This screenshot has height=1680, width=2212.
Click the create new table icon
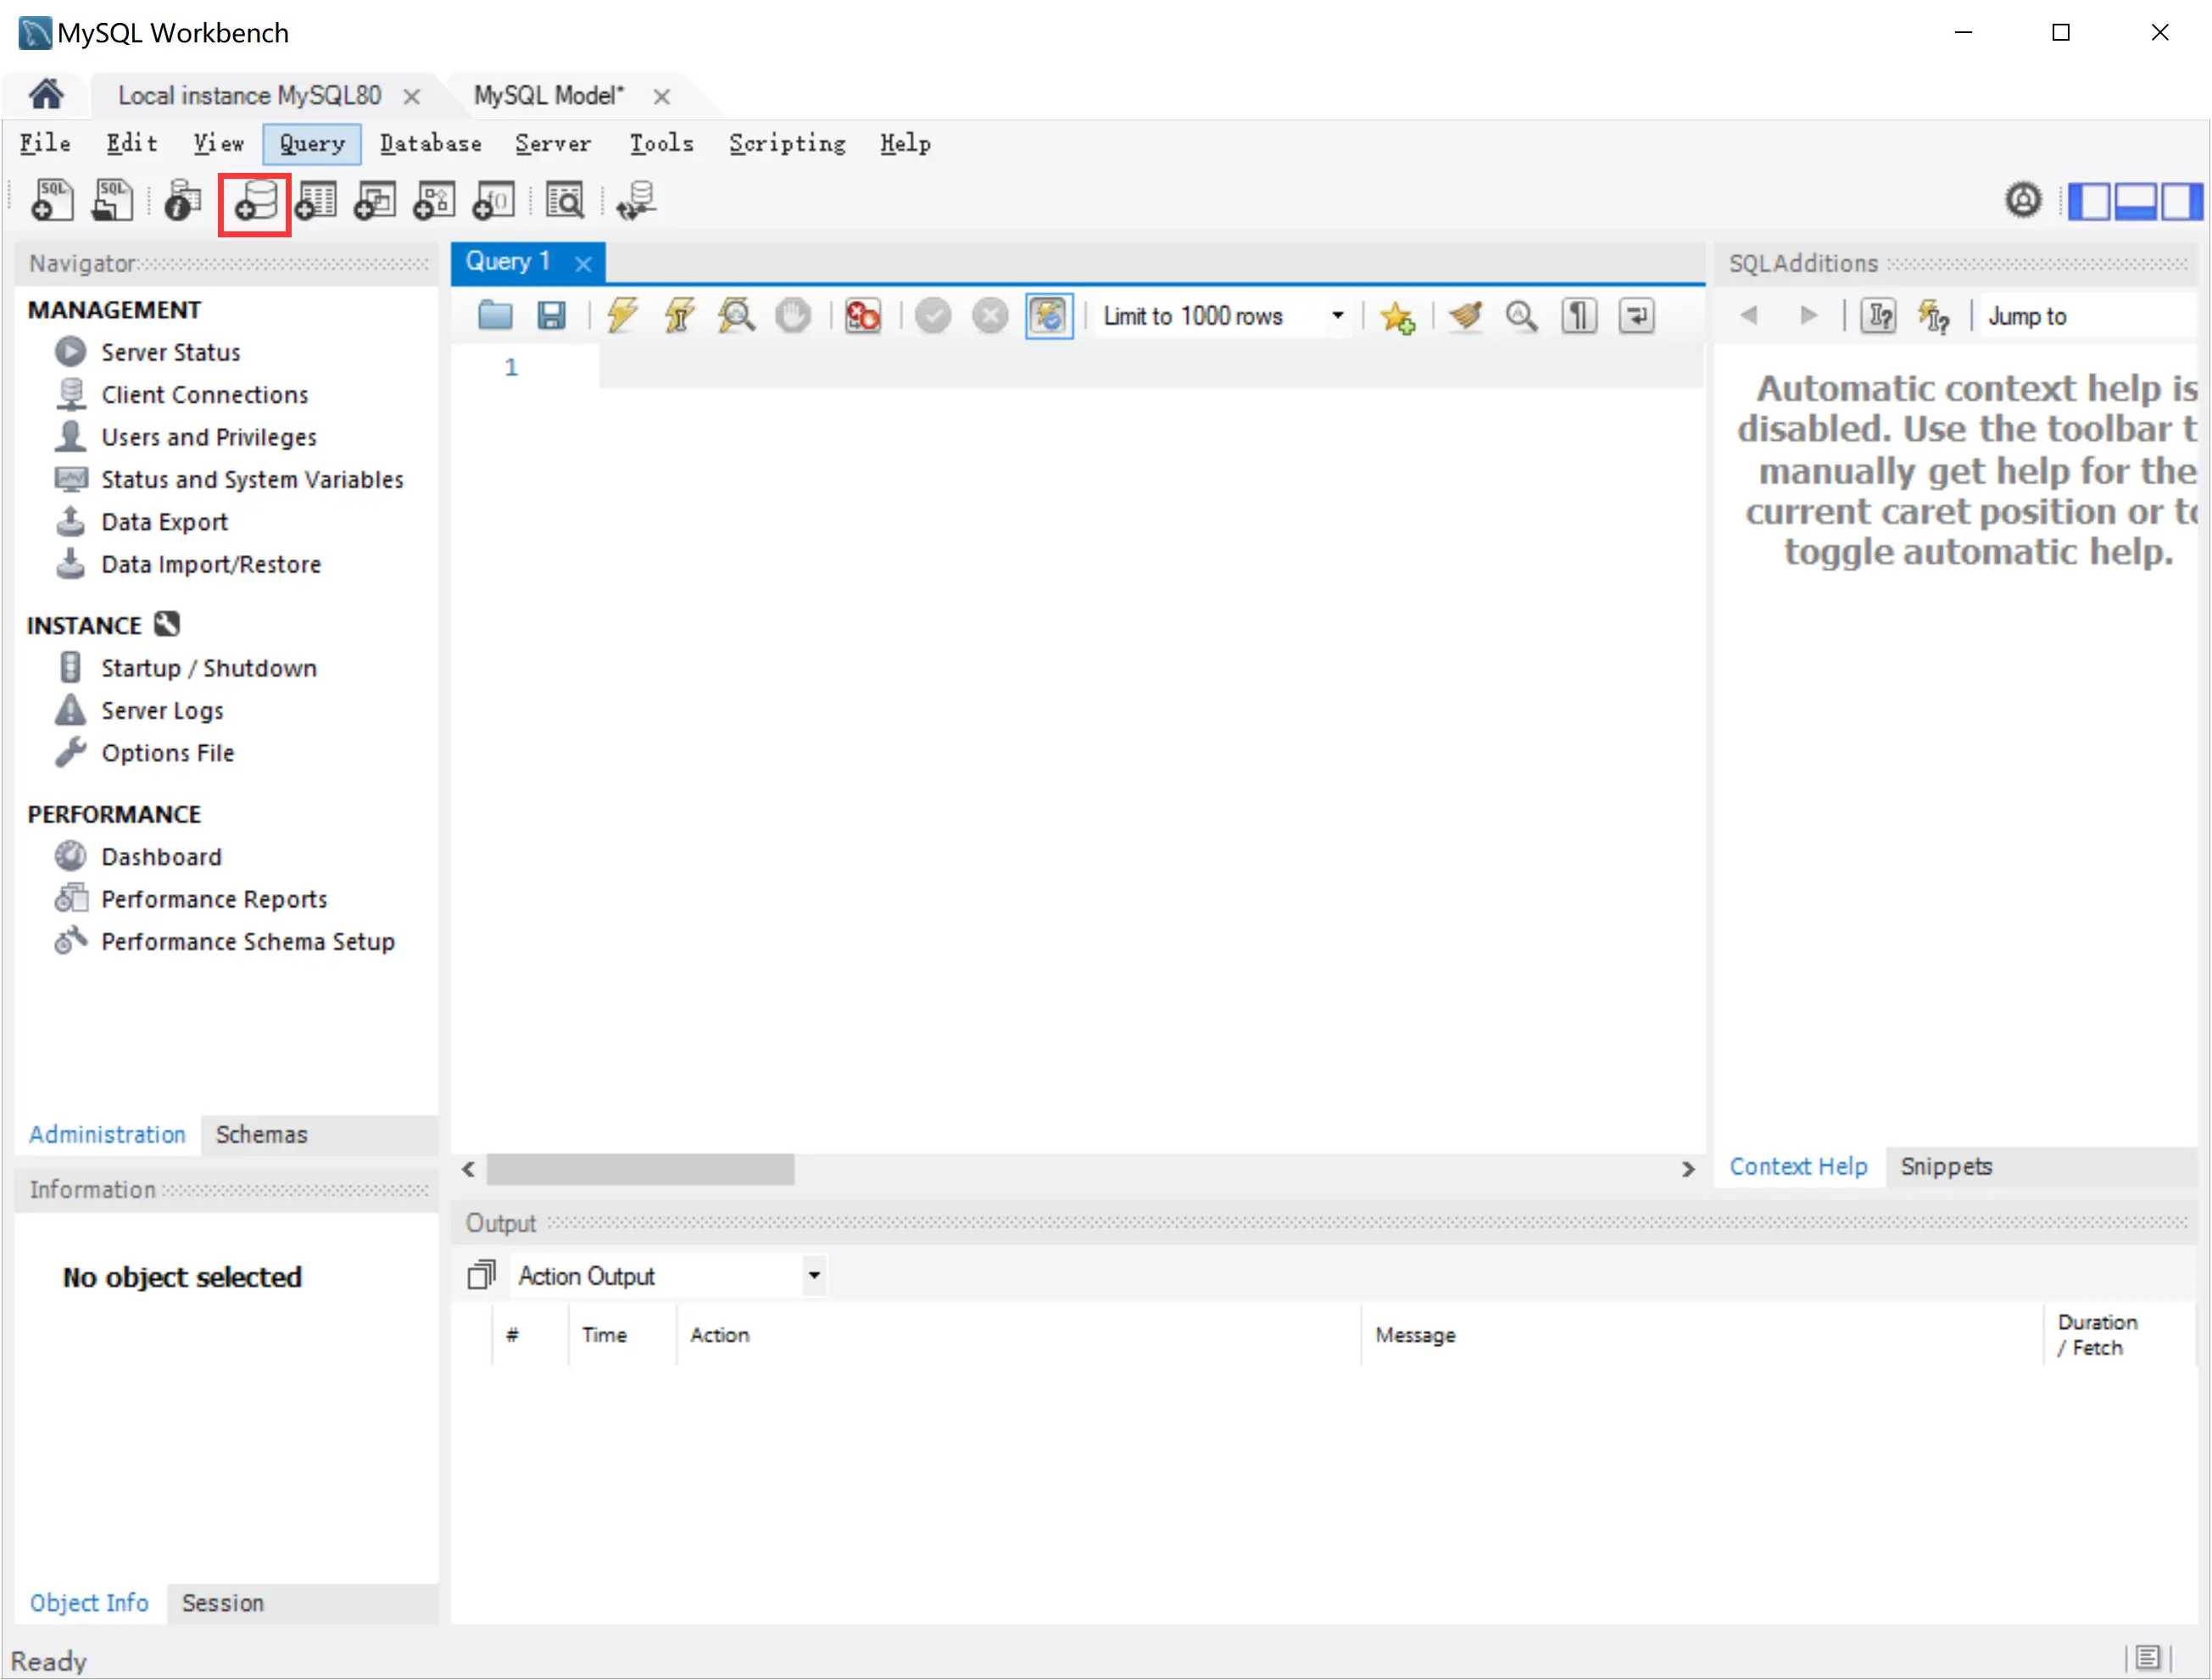point(316,203)
